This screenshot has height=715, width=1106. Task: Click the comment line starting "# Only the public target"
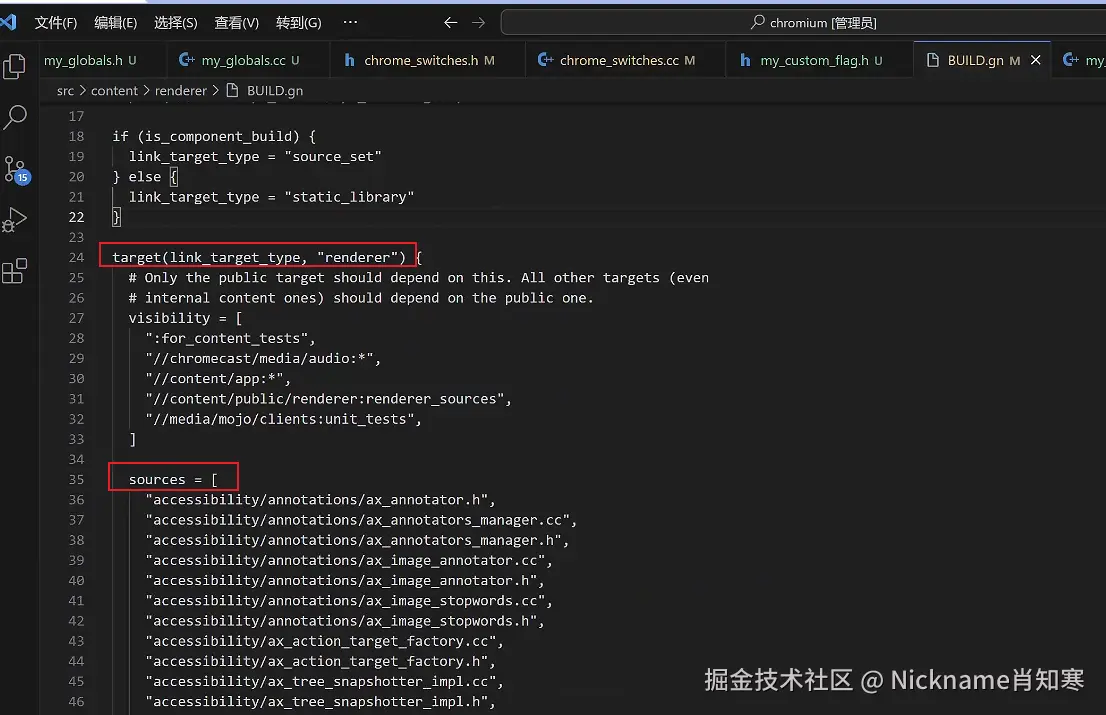pyautogui.click(x=419, y=278)
